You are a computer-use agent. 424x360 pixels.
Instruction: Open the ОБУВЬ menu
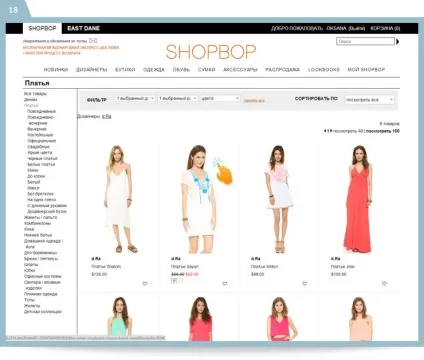[181, 70]
